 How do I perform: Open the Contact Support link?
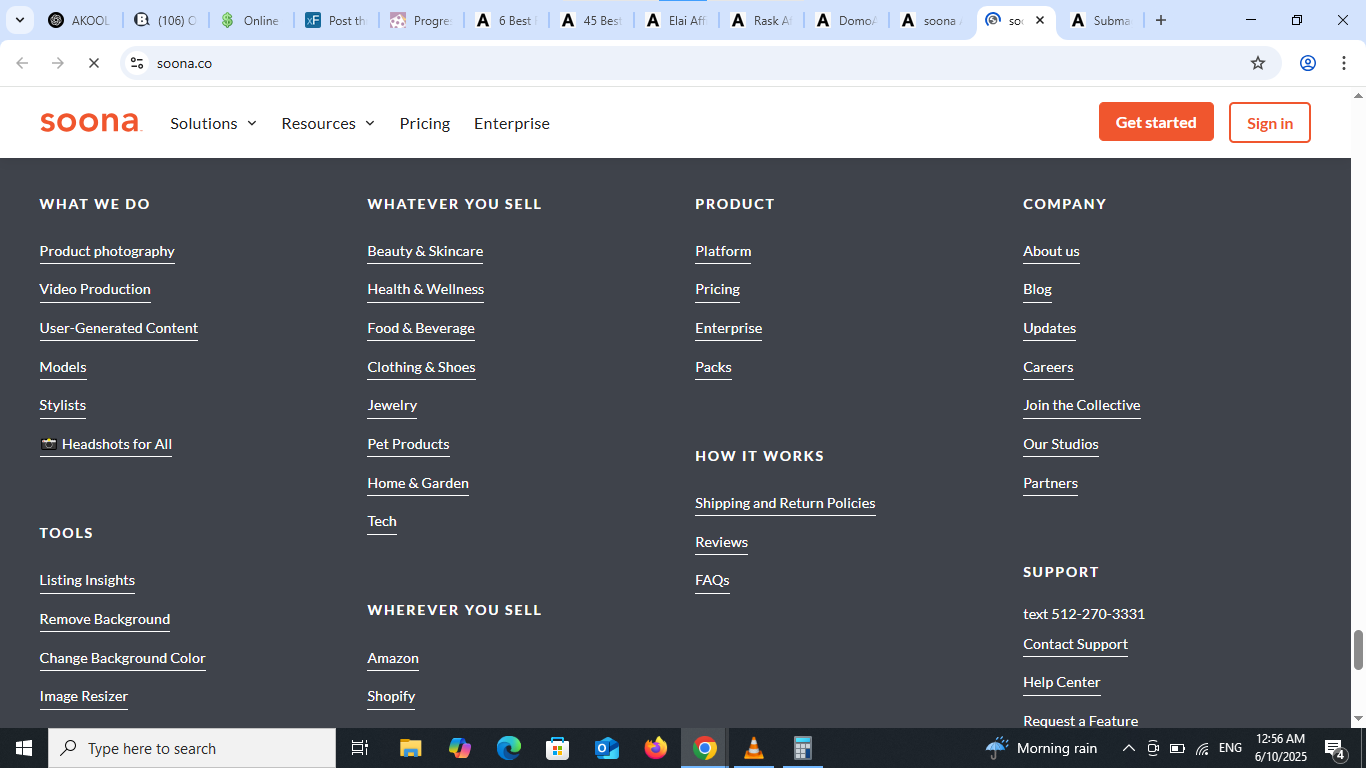[1075, 644]
